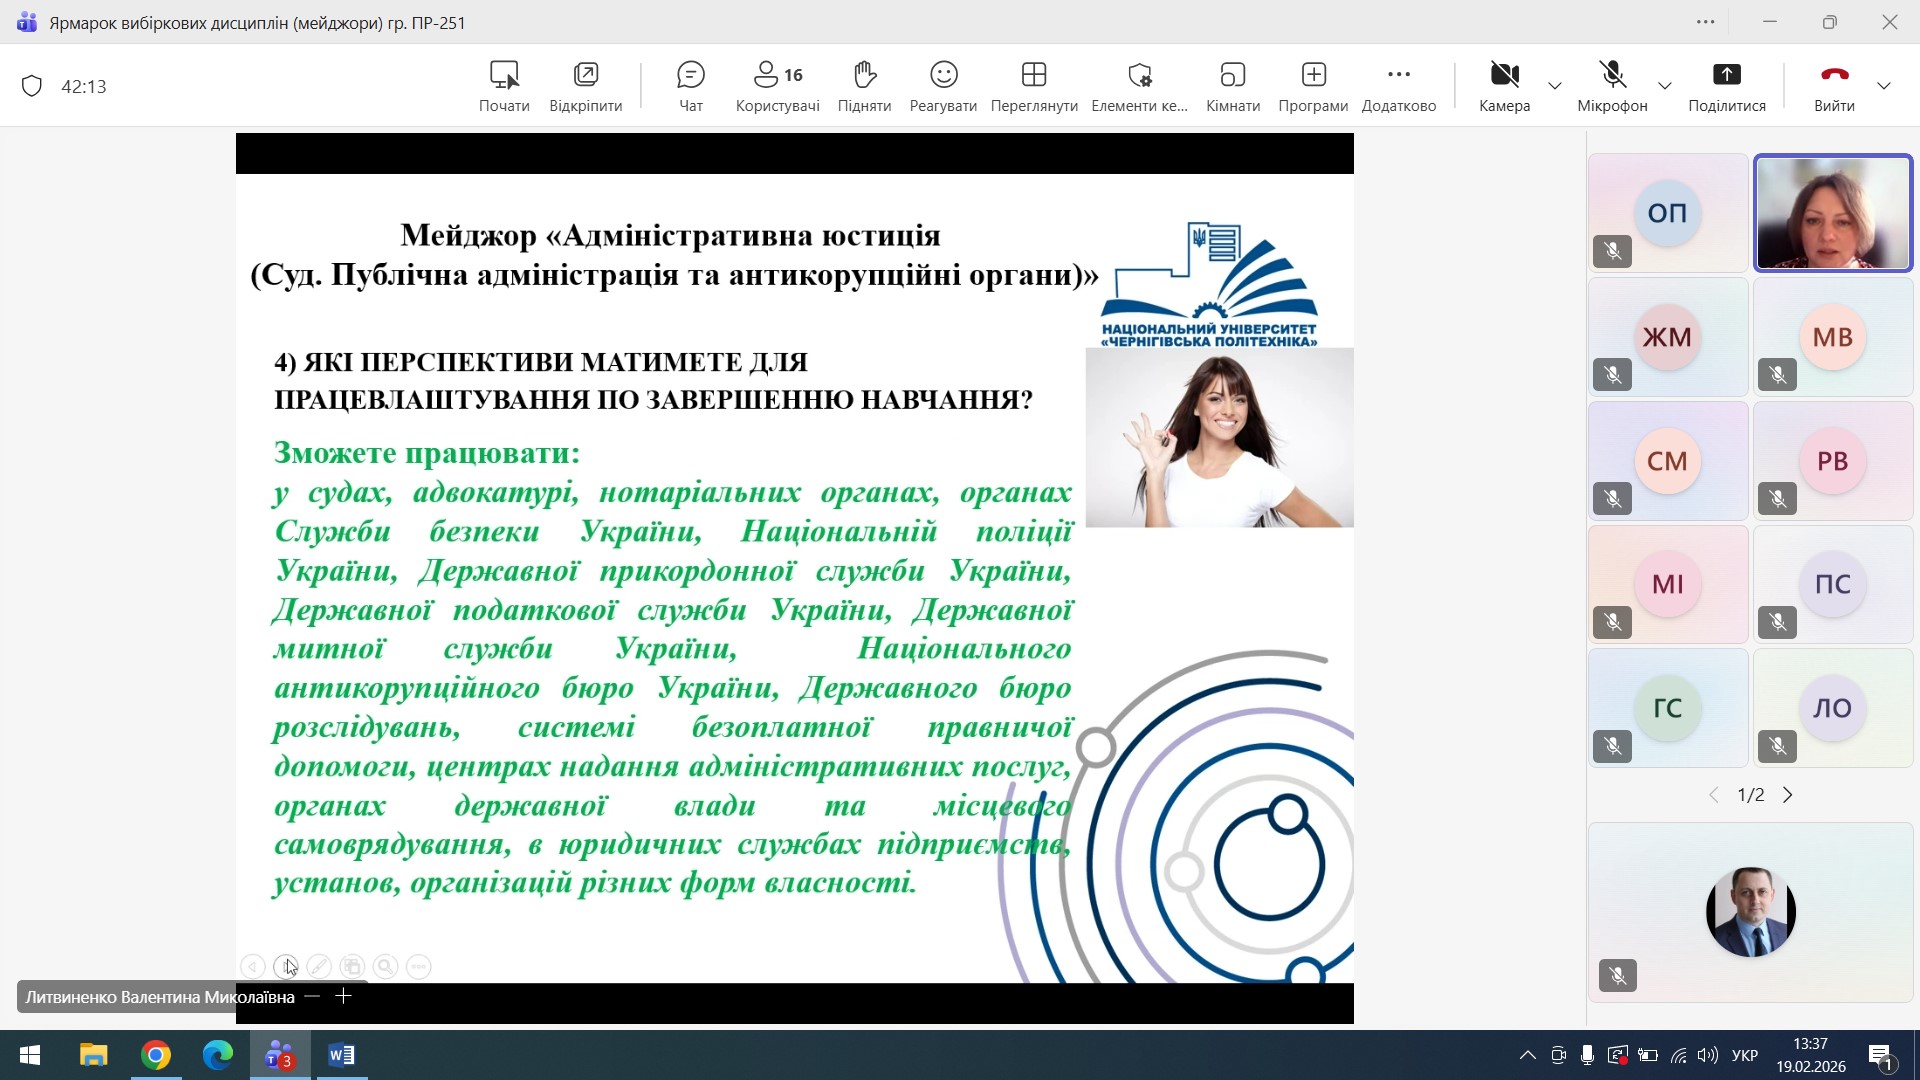Screen dimensions: 1920x1080
Task: Open Word from the Windows taskbar
Action: click(x=341, y=1055)
